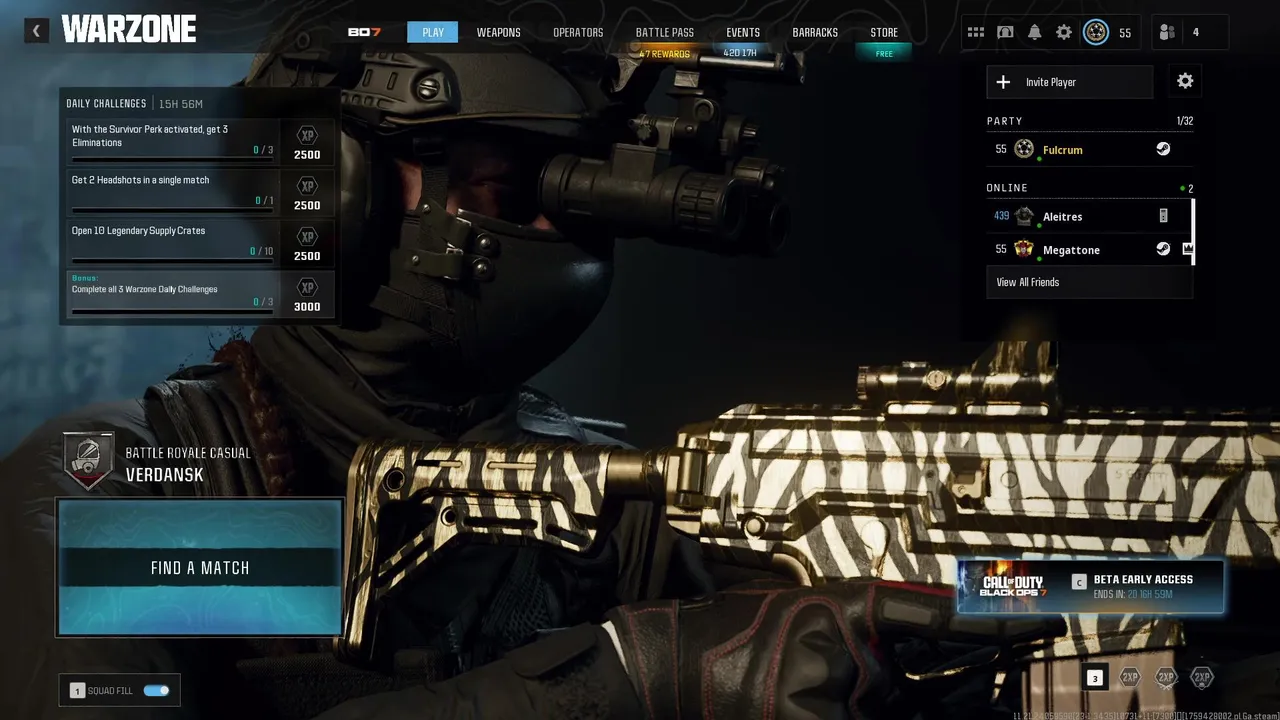This screenshot has height=720, width=1280.
Task: Click the Warzone logo
Action: (x=129, y=30)
